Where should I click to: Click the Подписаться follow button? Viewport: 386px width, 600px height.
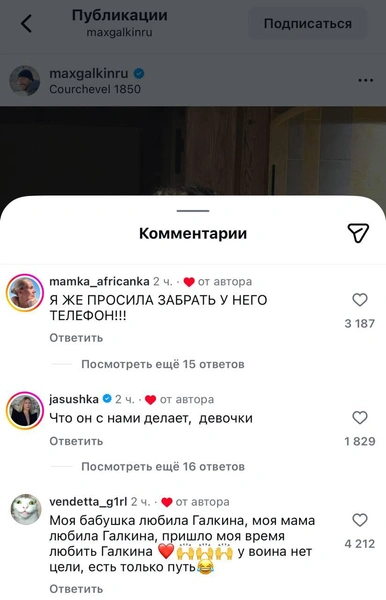[x=308, y=24]
